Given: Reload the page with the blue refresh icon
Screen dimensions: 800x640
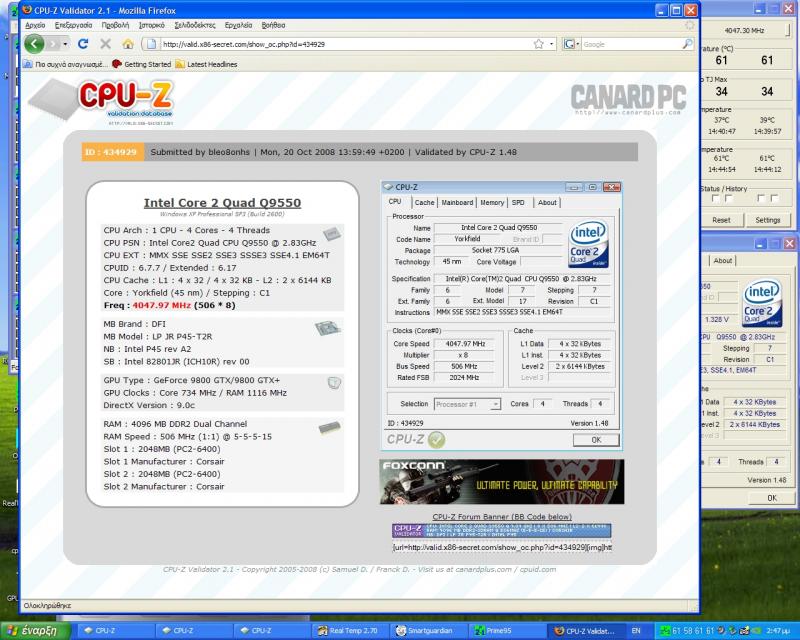Looking at the screenshot, I should coord(83,44).
